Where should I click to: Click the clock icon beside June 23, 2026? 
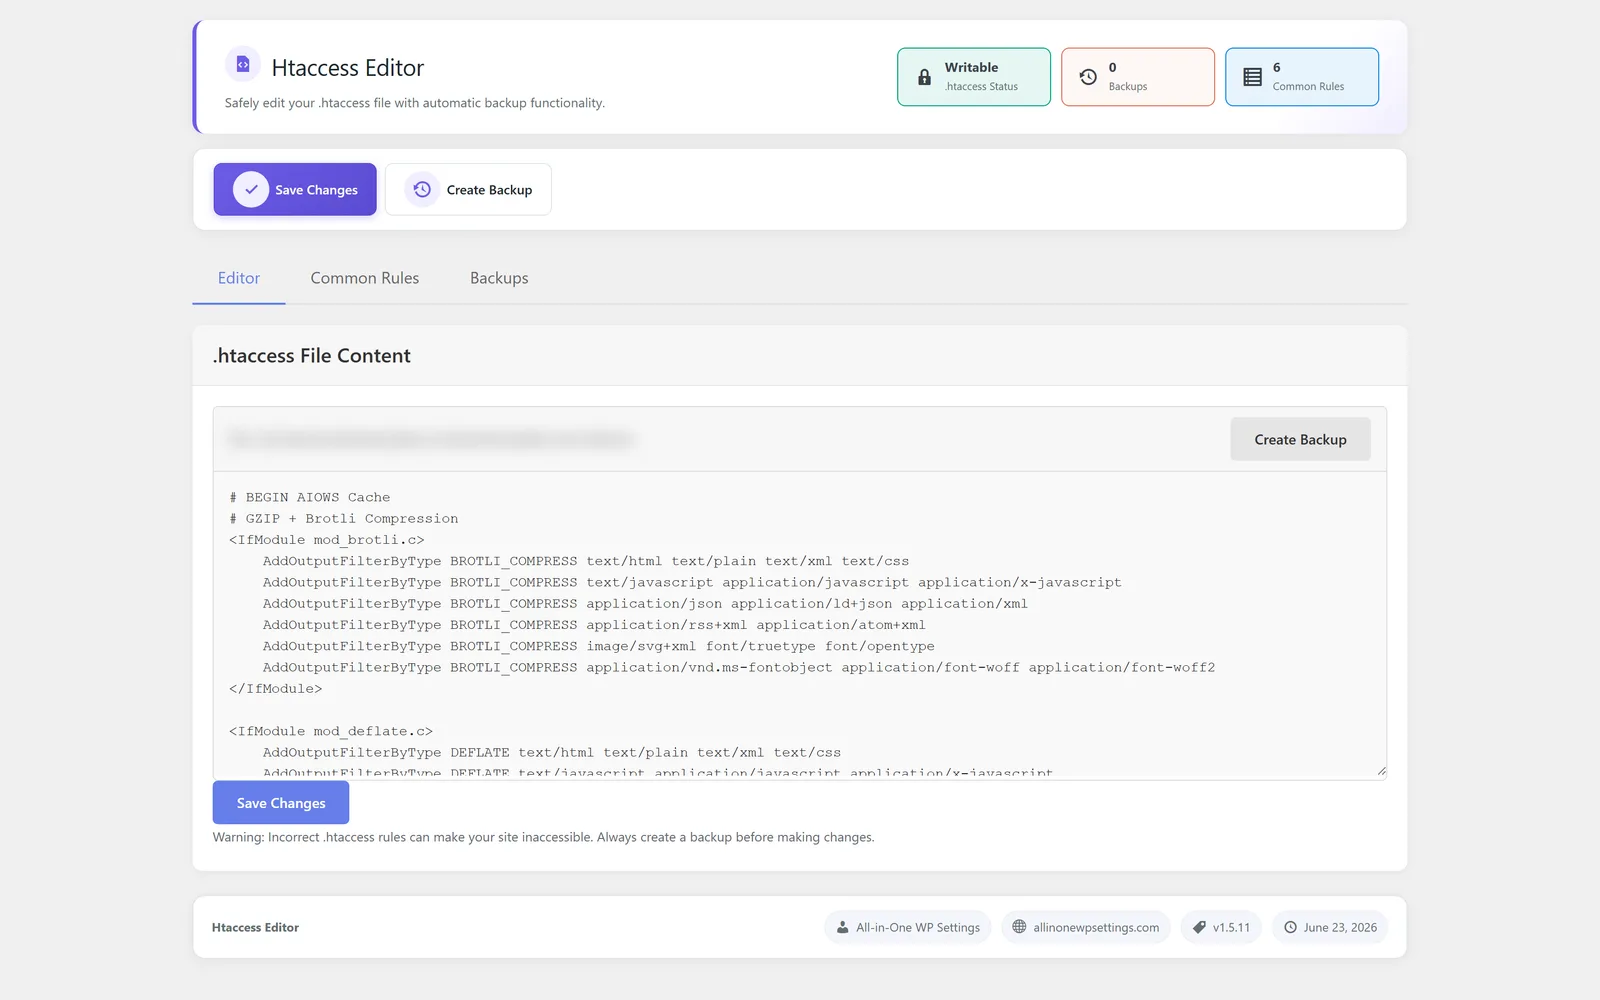(1290, 927)
